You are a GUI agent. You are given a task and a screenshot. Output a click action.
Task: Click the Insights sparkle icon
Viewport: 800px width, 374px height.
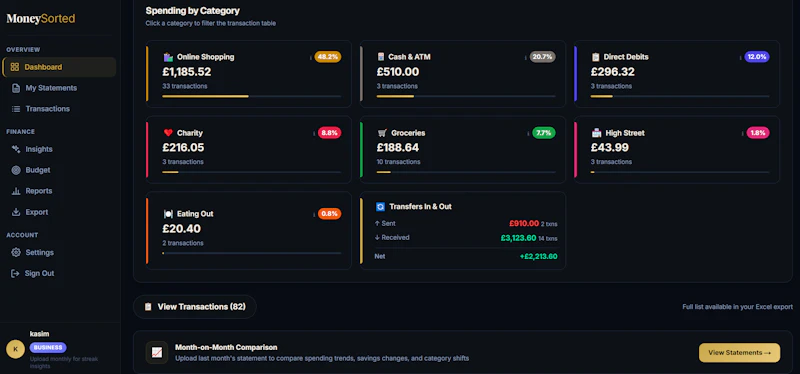pos(16,149)
